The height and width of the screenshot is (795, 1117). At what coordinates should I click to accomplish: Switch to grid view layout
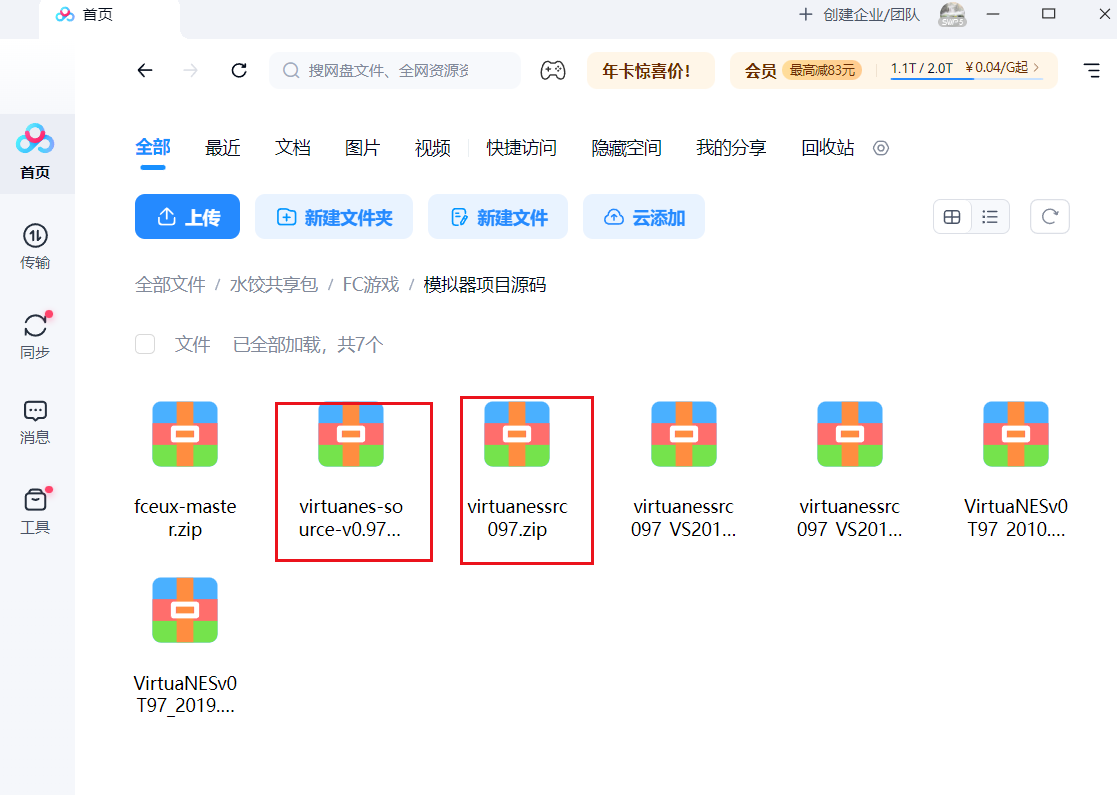tap(952, 217)
